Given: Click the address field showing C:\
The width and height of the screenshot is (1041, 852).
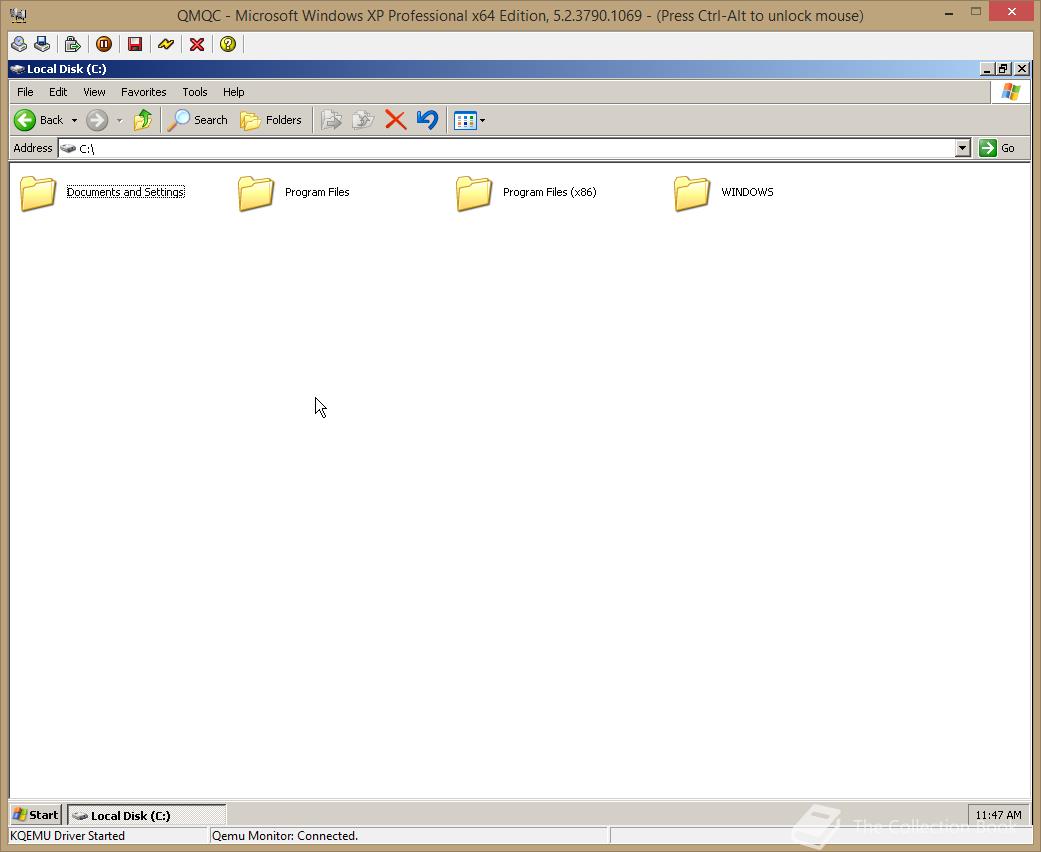Looking at the screenshot, I should click(506, 148).
